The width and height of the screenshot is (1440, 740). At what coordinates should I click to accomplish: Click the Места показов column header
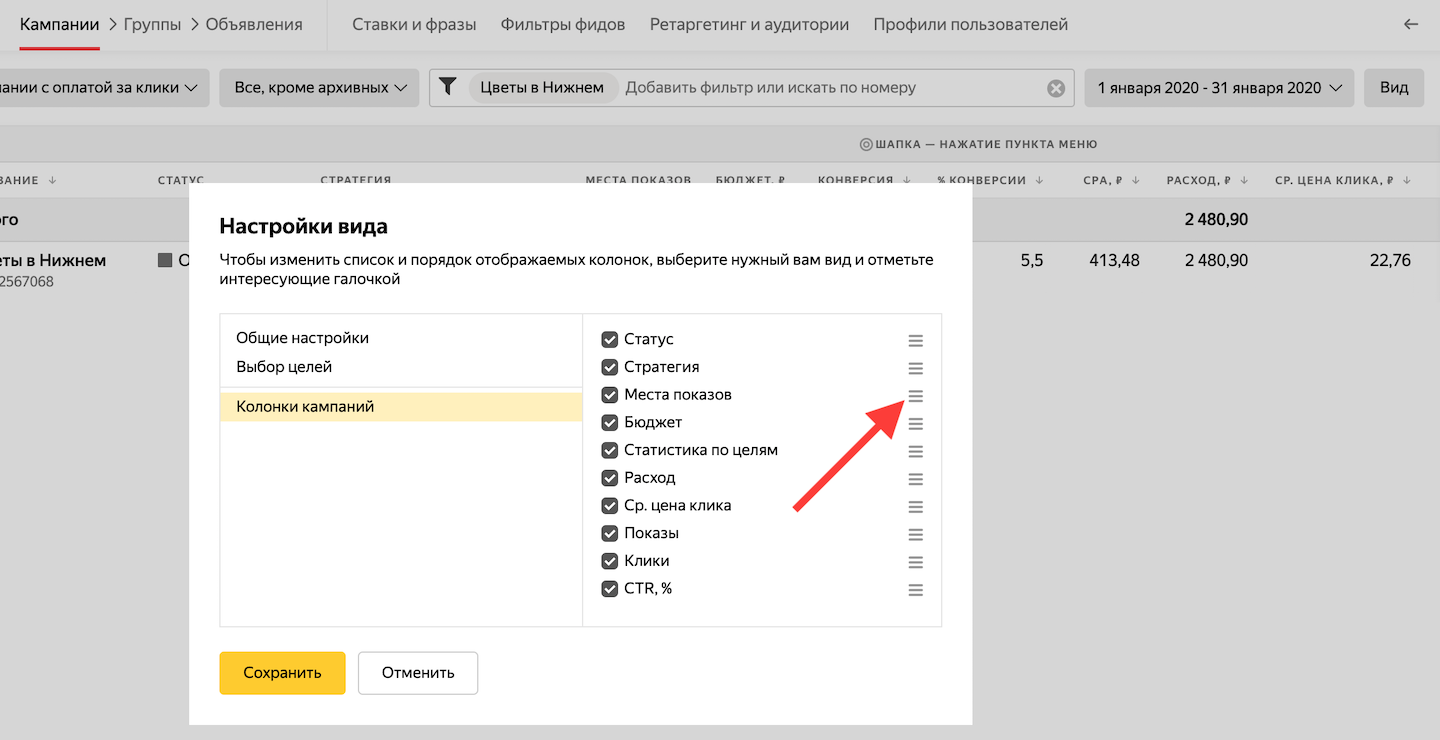click(638, 180)
